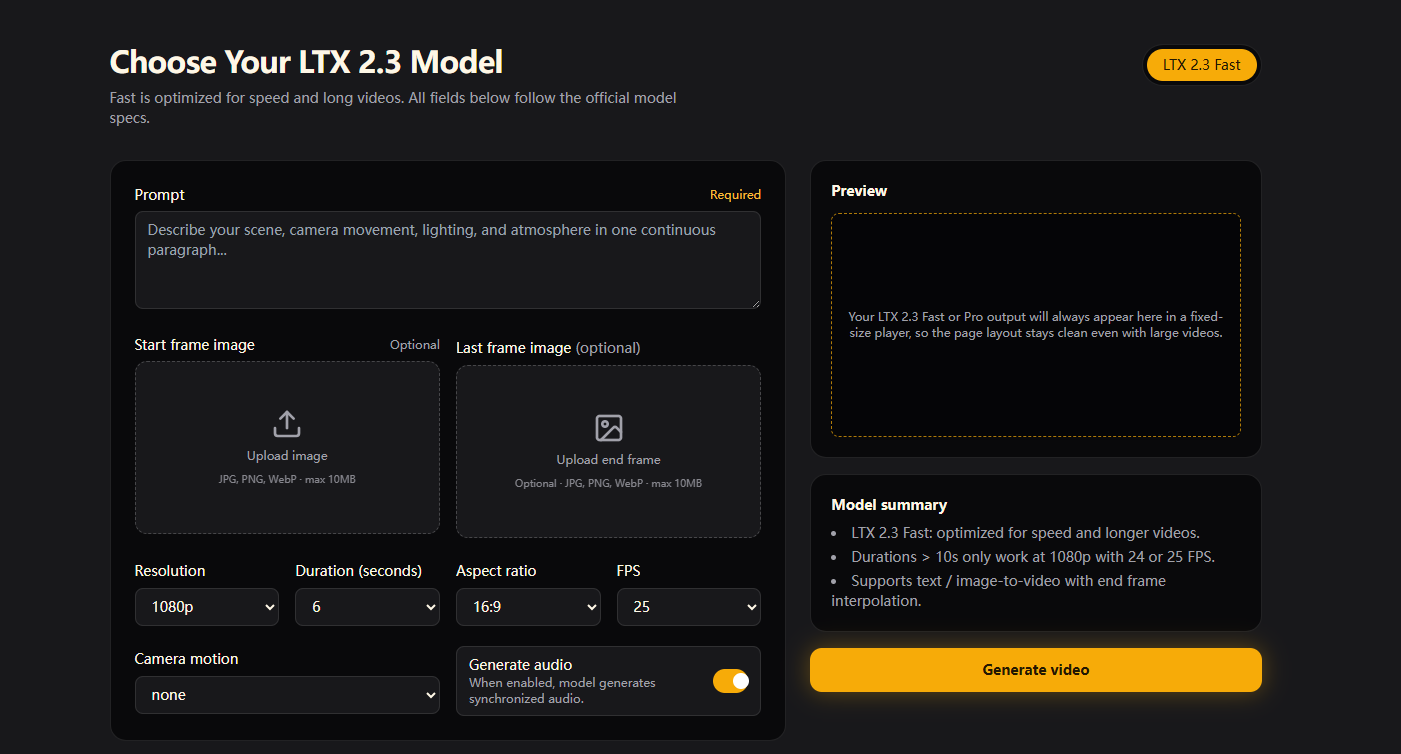Grab the prompt textarea resize handle

pyautogui.click(x=755, y=303)
